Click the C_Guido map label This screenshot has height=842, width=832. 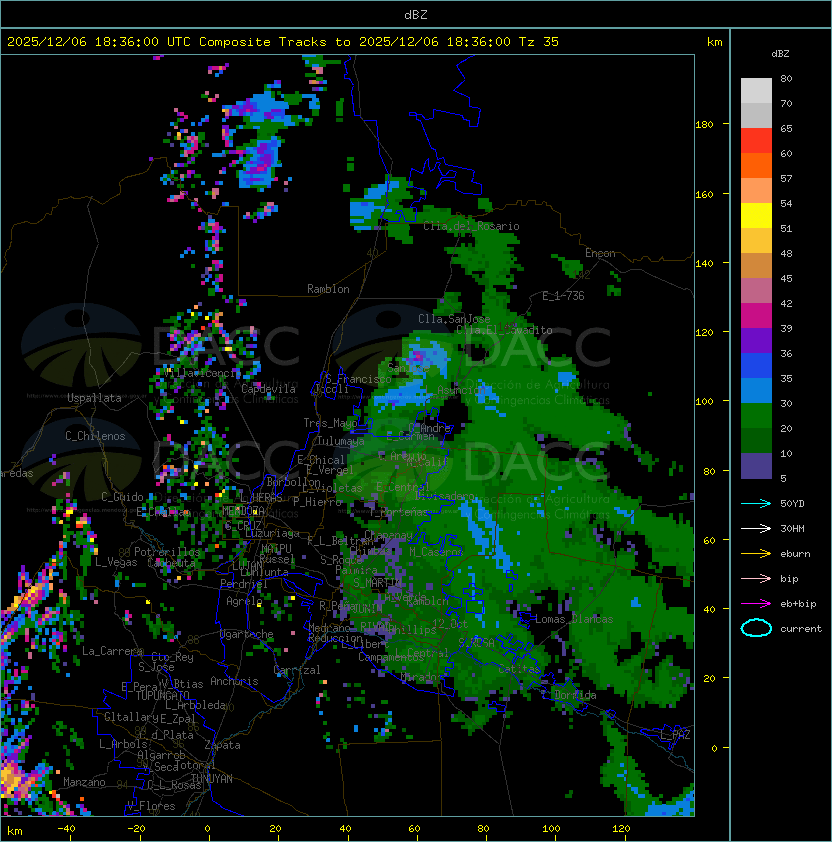(122, 497)
